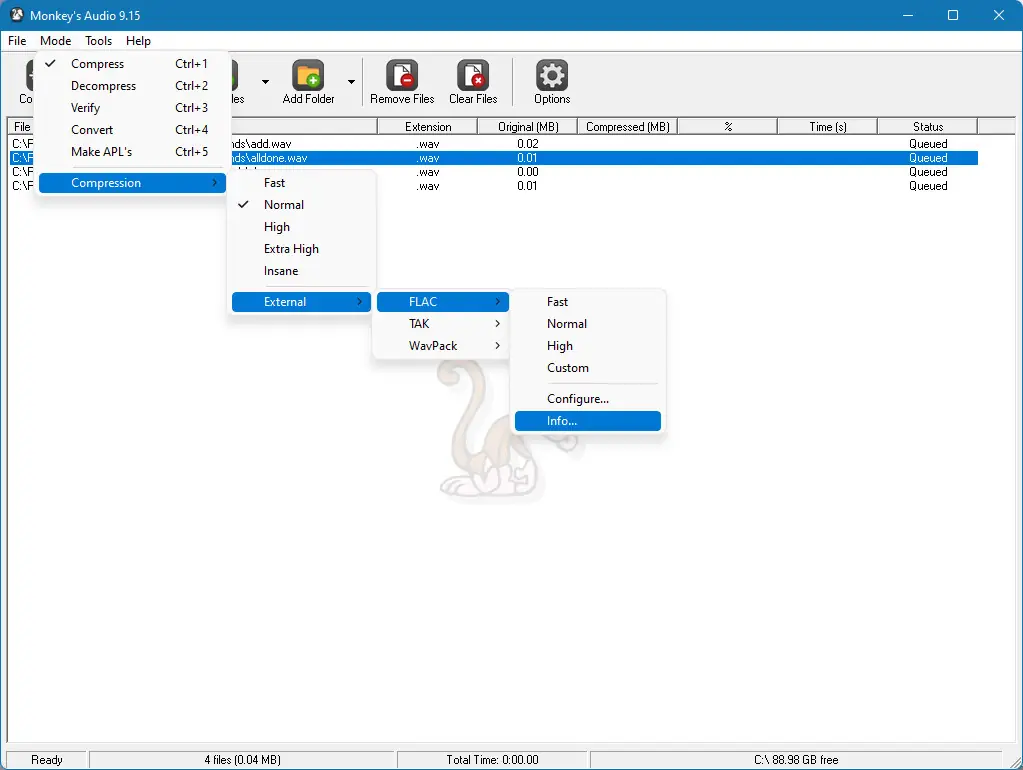Open the File menu

tap(17, 40)
